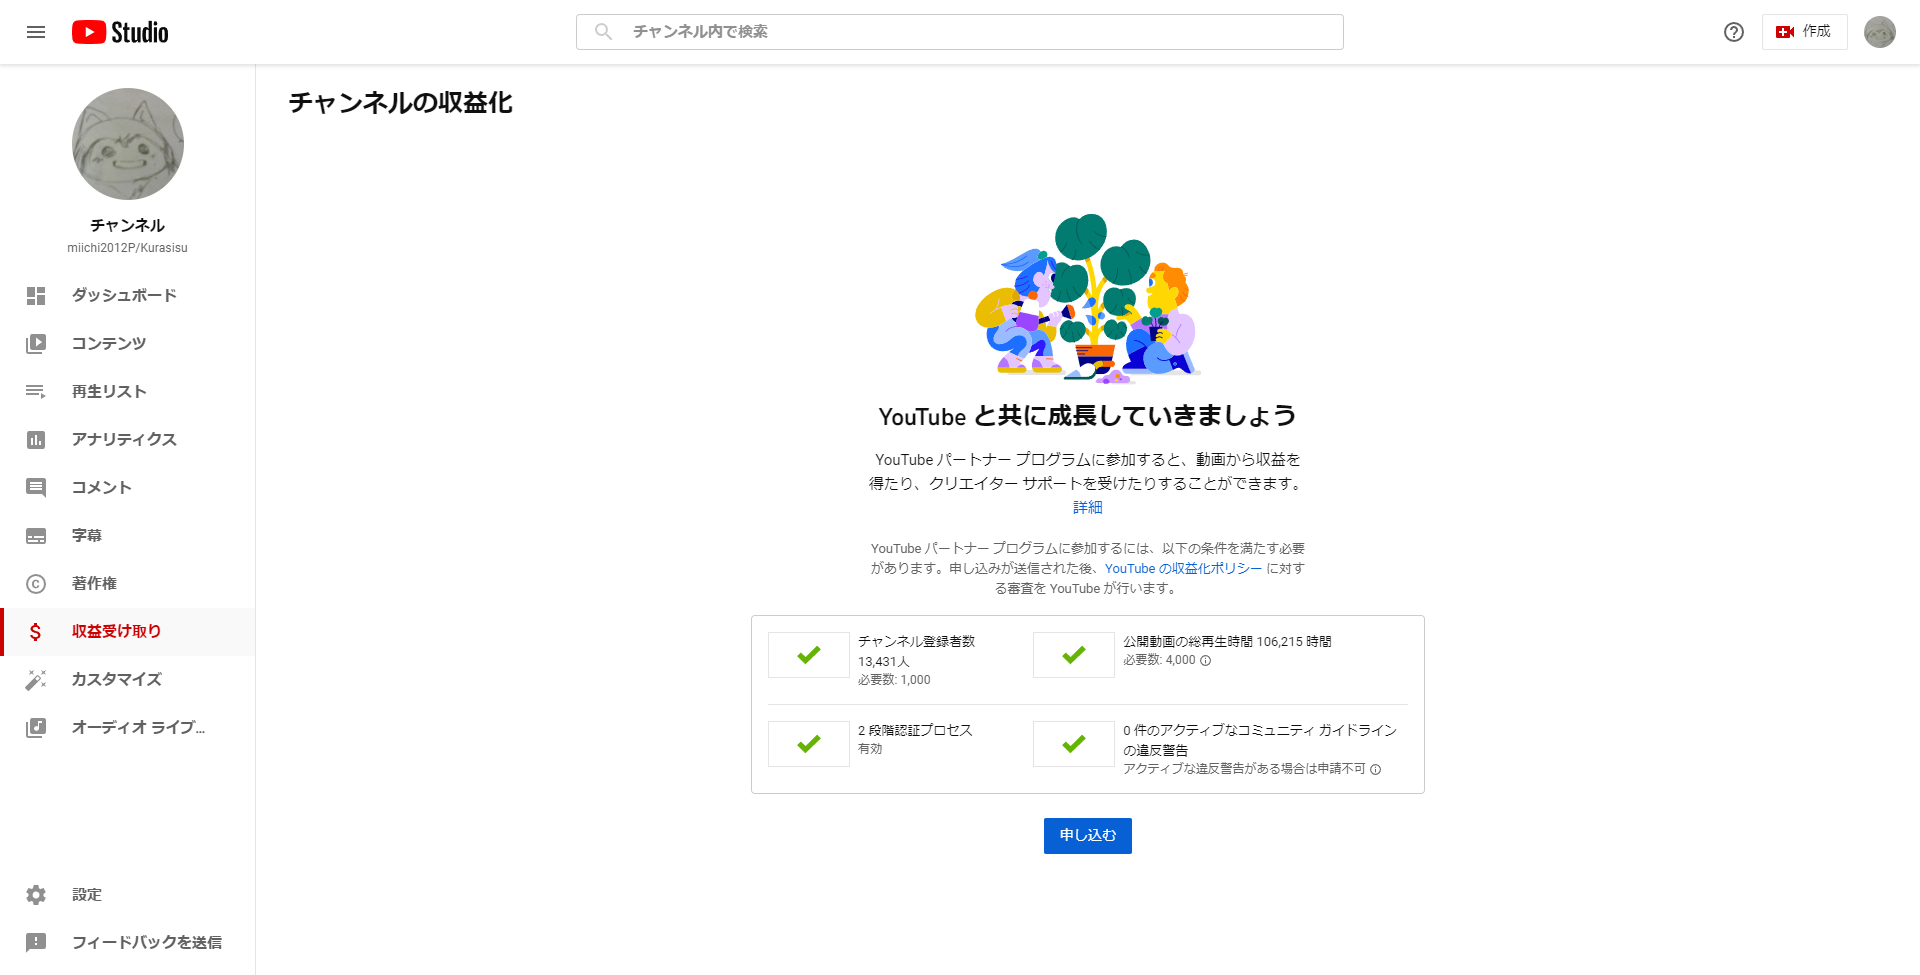The image size is (1920, 975).
Task: Open the アナリティクス menu item
Action: [128, 440]
